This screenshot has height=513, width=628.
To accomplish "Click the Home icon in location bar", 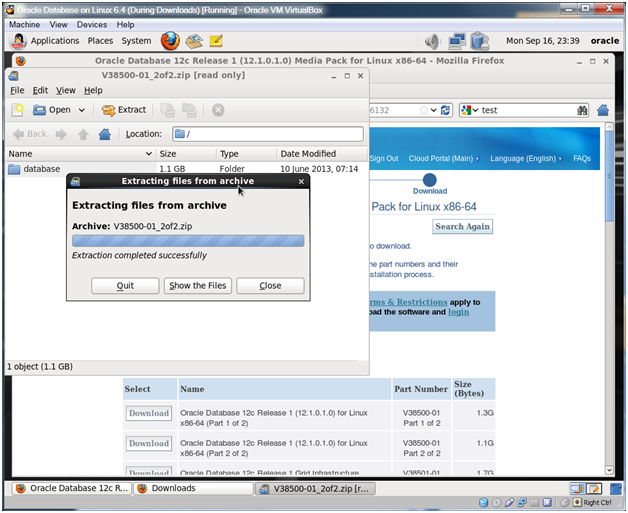I will (105, 134).
